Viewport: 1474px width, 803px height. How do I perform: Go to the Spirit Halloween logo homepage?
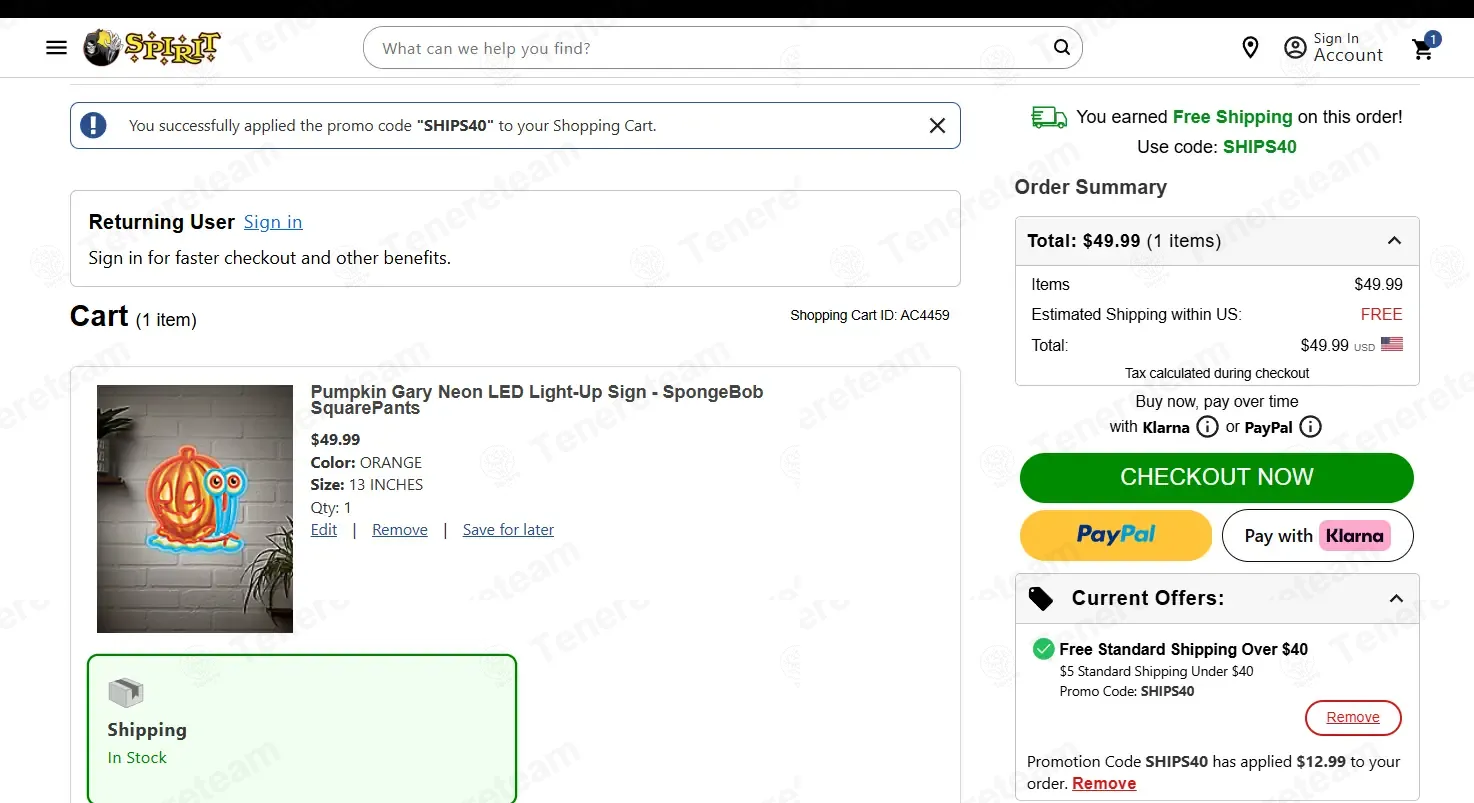pos(152,47)
